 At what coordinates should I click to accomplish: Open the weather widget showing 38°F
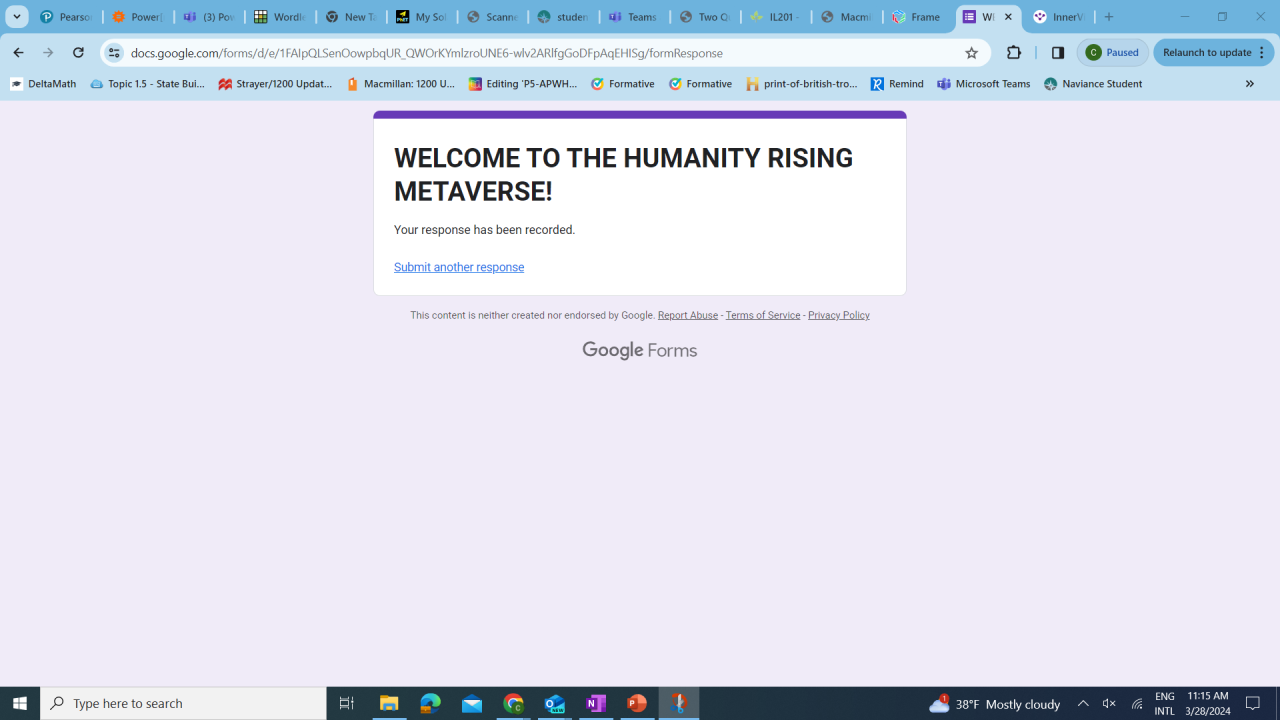994,704
